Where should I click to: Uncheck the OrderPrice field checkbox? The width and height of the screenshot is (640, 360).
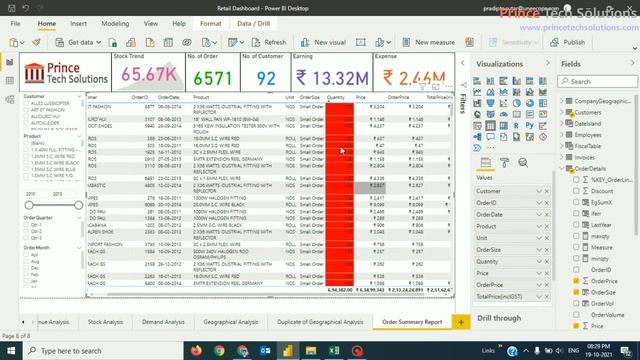coord(576,281)
